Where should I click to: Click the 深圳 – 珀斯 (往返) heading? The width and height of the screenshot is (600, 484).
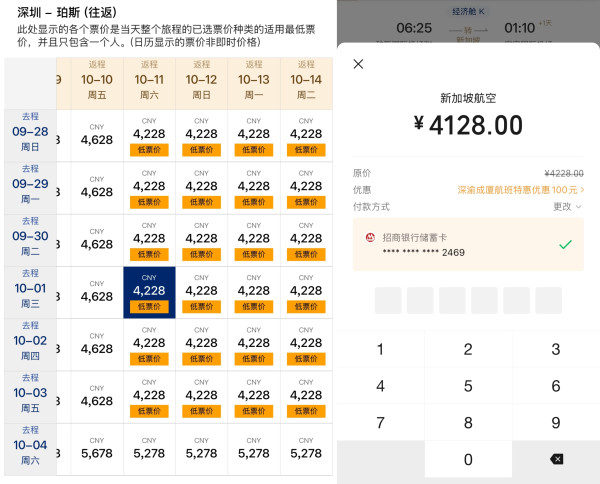coord(67,12)
